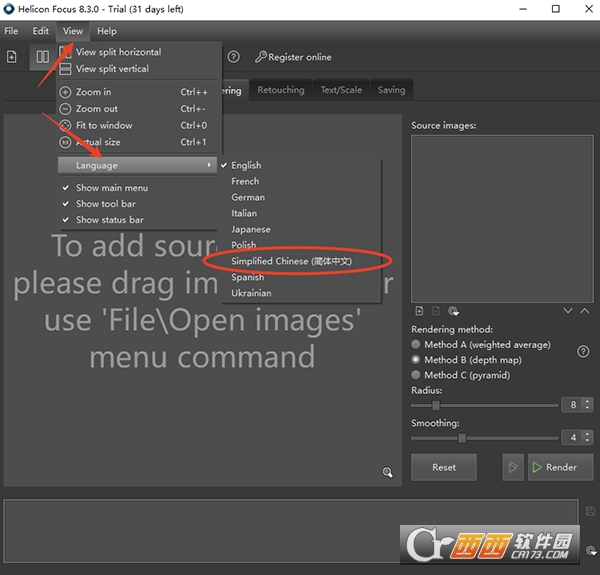Viewport: 600px width, 575px height.
Task: Expand the Language submenu
Action: 138,165
